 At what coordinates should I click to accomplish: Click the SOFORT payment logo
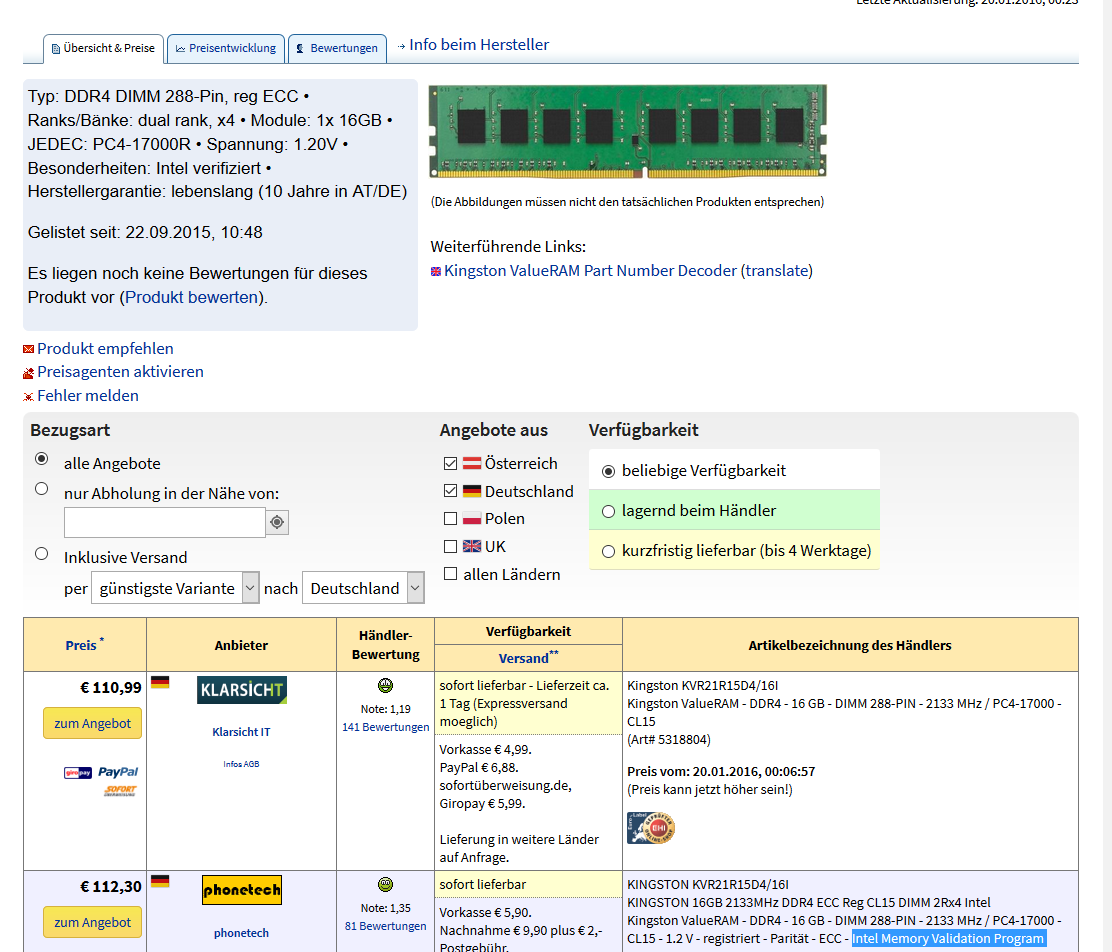(x=120, y=790)
